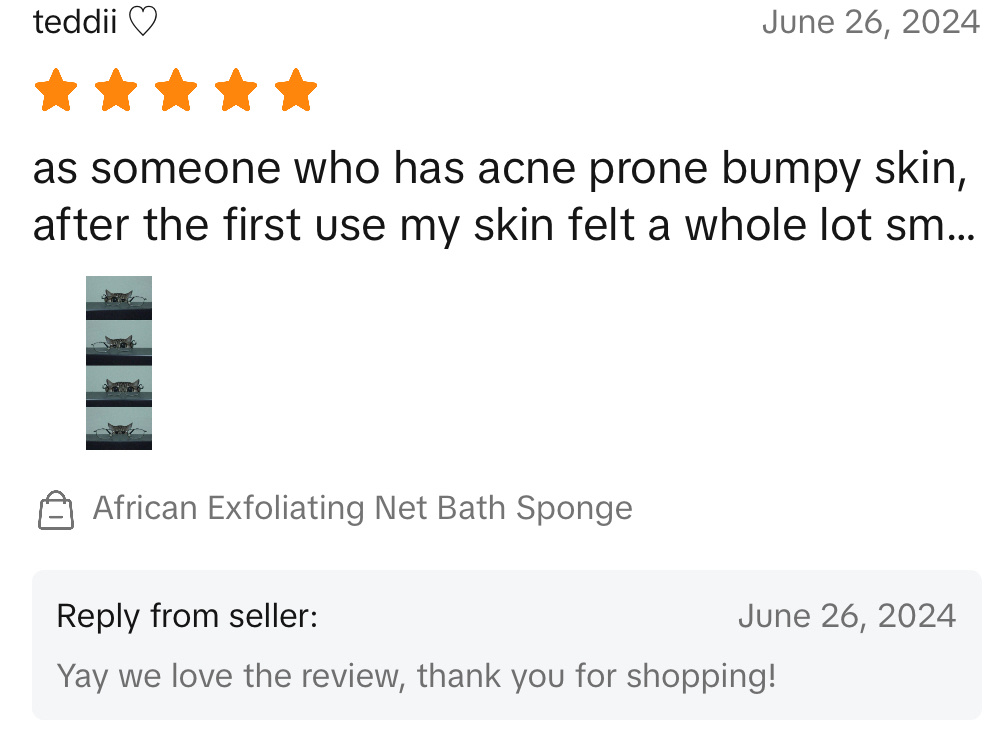Click the fourth orange rating star
Image resolution: width=1000 pixels, height=750 pixels.
pyautogui.click(x=236, y=90)
